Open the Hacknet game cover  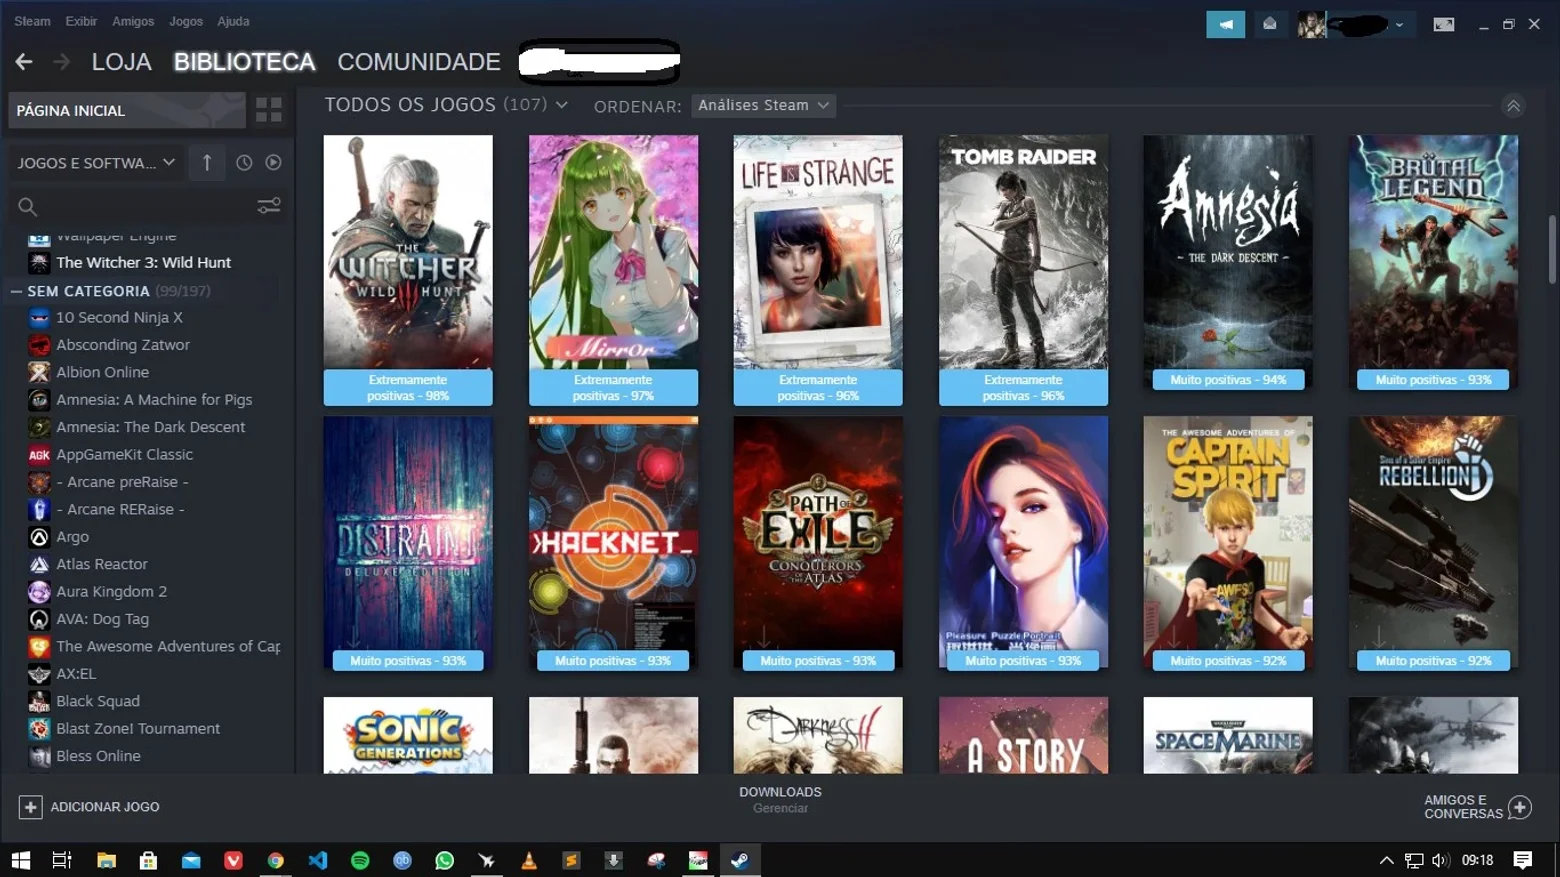[x=613, y=543]
